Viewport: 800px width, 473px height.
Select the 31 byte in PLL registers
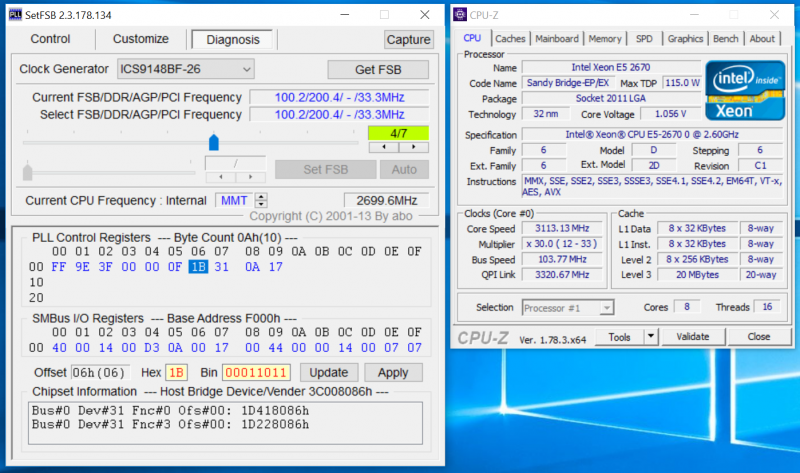(221, 267)
